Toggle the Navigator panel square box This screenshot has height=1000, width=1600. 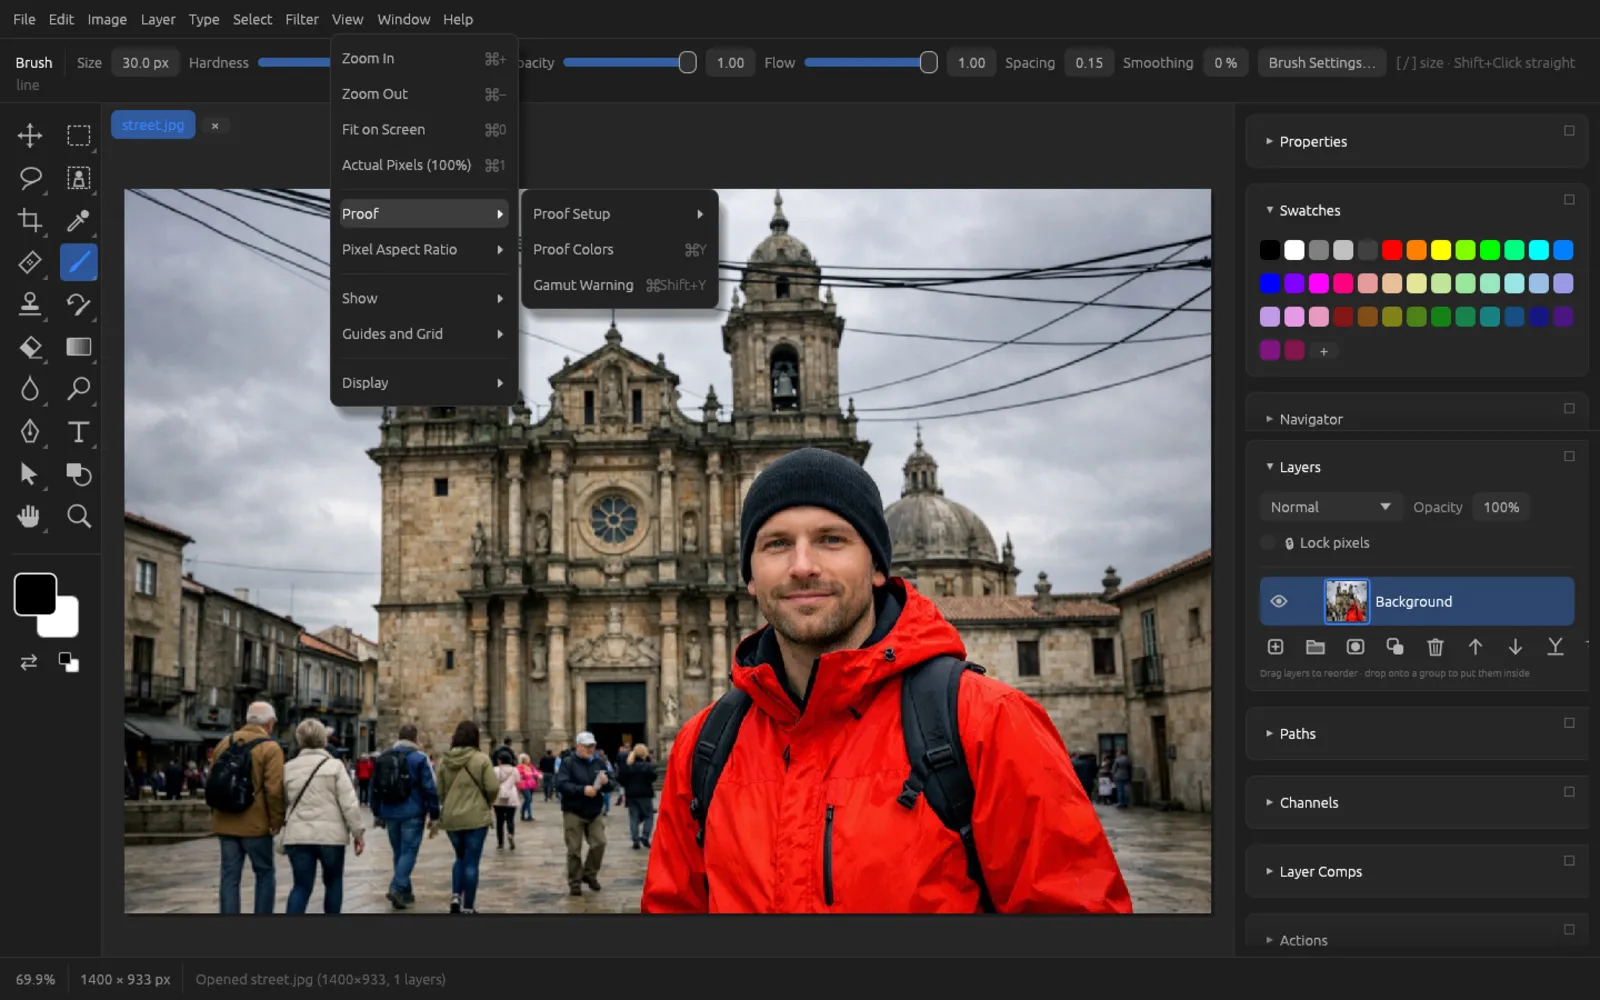point(1569,408)
